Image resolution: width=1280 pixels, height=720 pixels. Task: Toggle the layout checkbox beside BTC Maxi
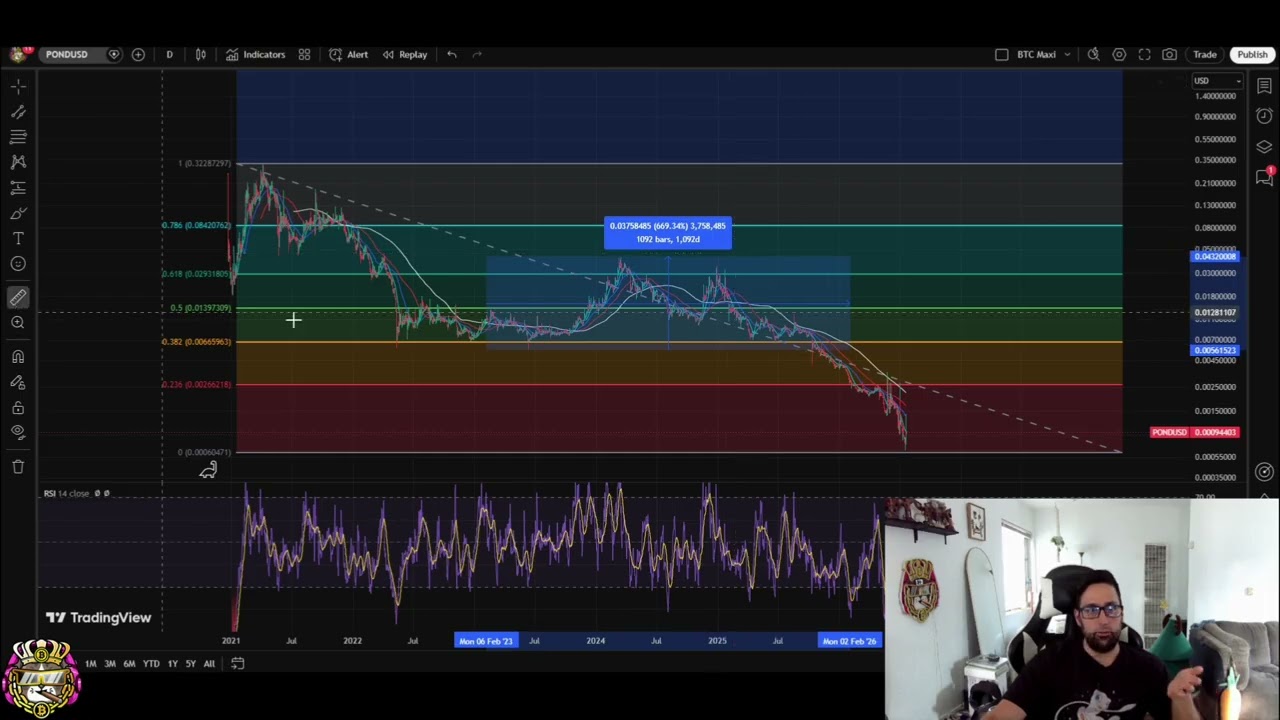click(1001, 54)
